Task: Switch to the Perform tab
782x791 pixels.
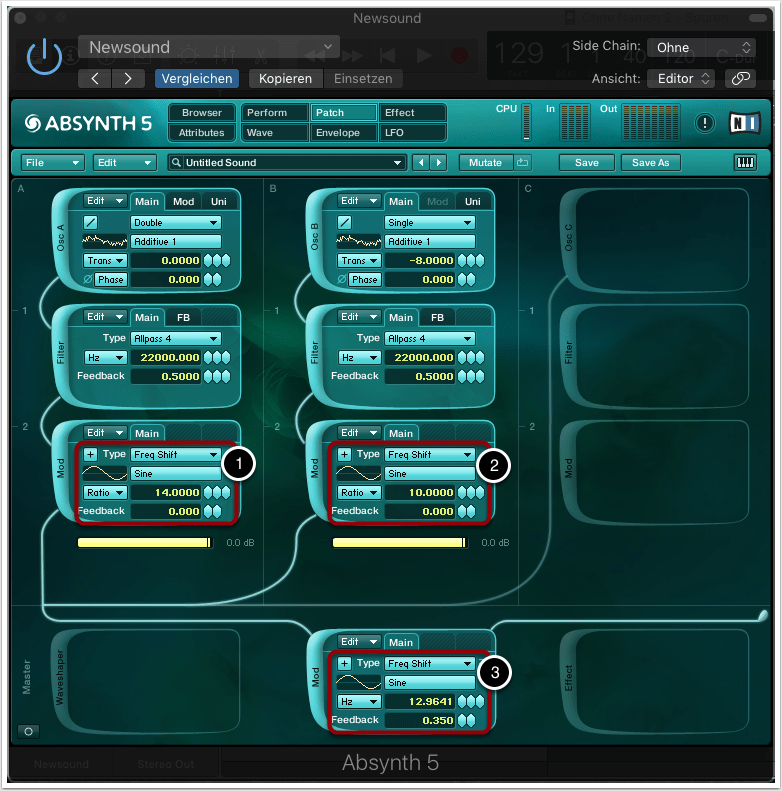Action: click(275, 112)
